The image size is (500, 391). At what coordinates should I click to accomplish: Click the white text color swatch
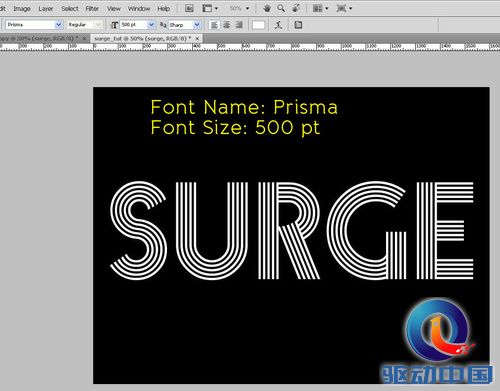pyautogui.click(x=259, y=25)
